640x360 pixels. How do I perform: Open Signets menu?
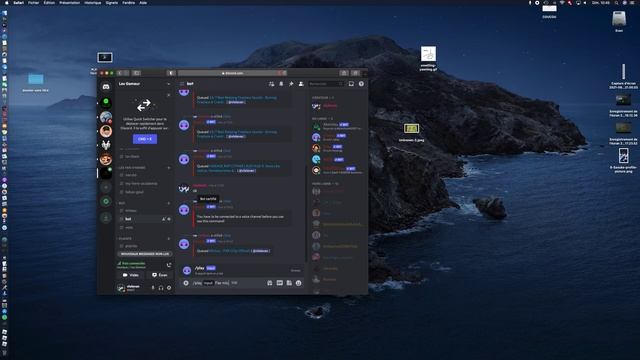tap(112, 2)
